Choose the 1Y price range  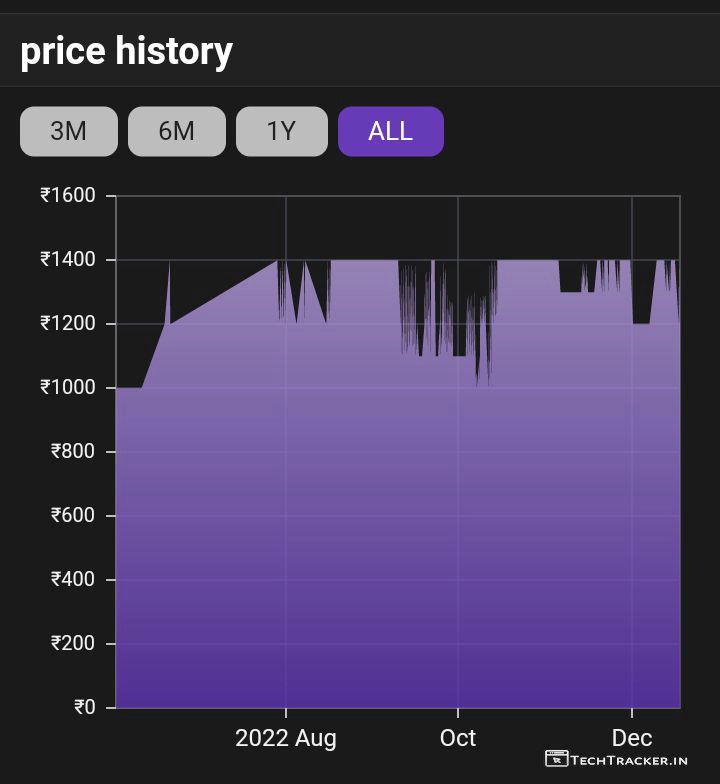[x=281, y=131]
